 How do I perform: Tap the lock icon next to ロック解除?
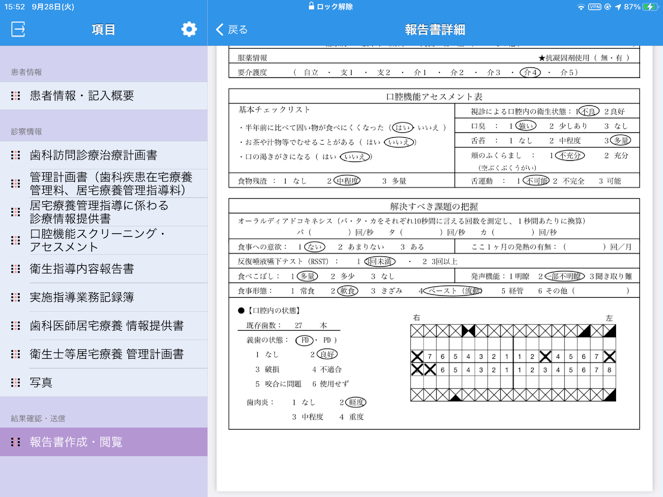312,6
